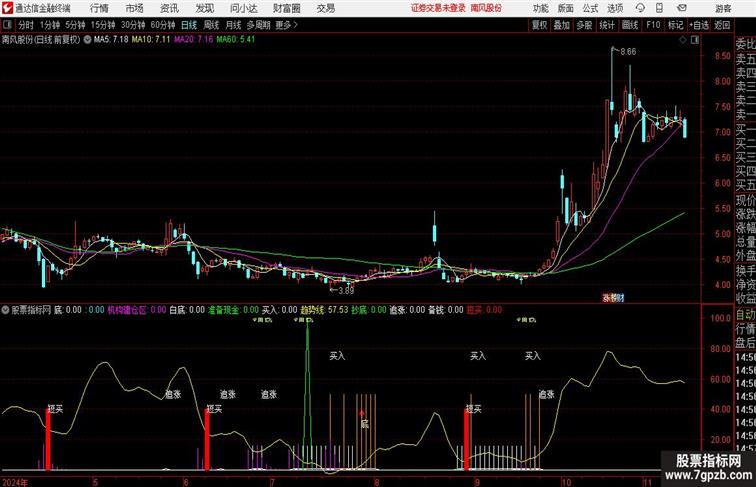This screenshot has width=756, height=487.
Task: Click the 南风股份(日线 前复权) chart title
Action: point(41,40)
